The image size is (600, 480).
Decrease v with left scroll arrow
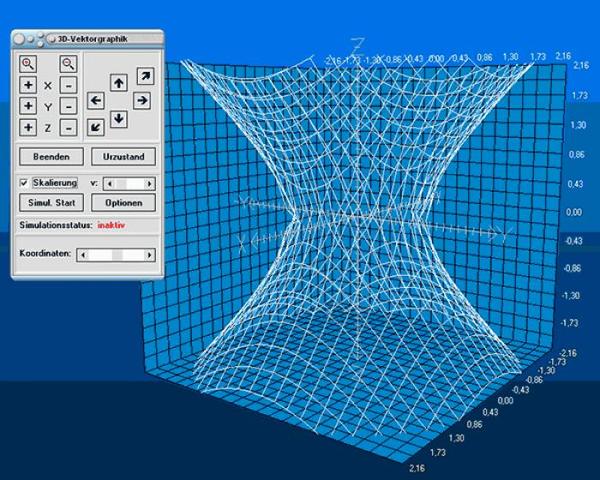[x=110, y=184]
